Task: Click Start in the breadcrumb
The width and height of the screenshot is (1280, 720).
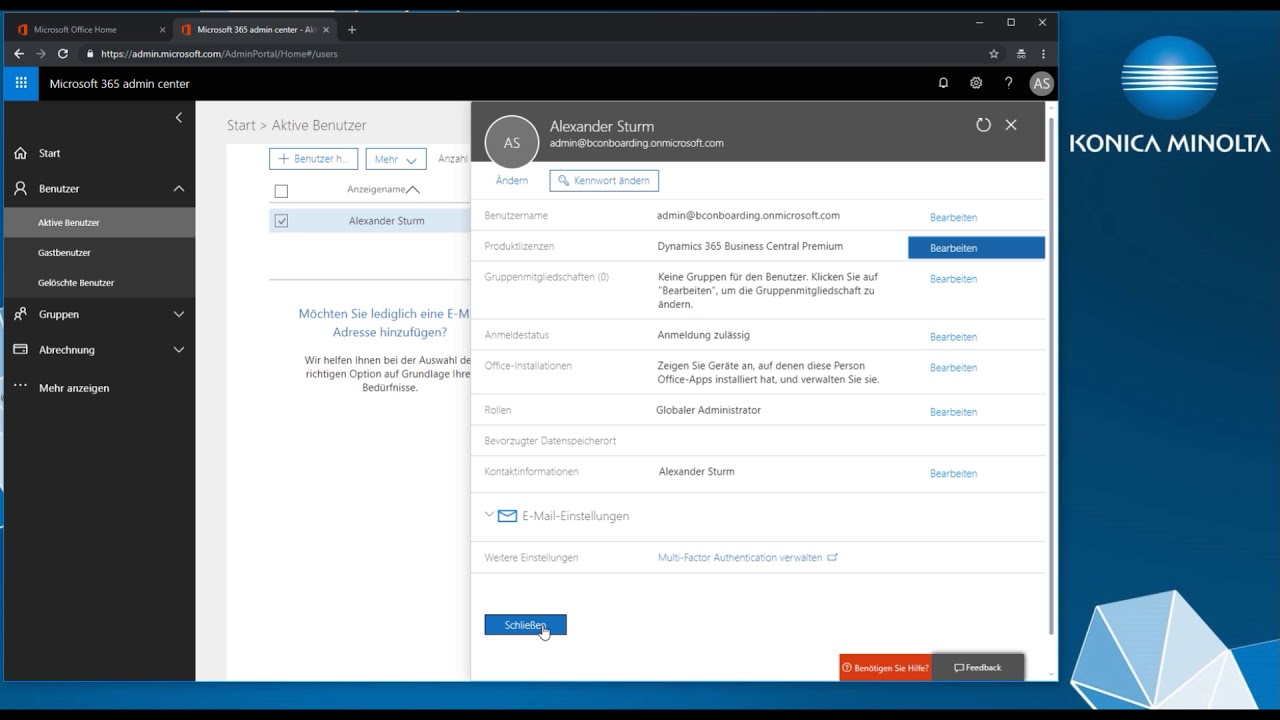Action: [241, 125]
